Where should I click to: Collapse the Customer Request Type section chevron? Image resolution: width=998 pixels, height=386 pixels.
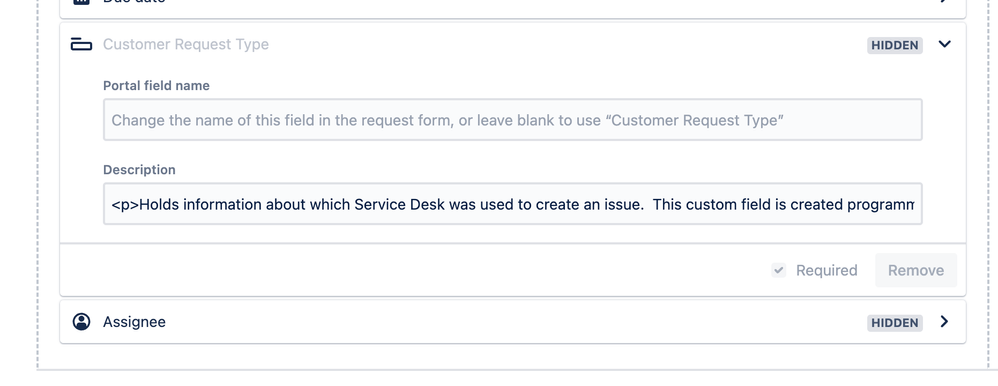coord(945,44)
